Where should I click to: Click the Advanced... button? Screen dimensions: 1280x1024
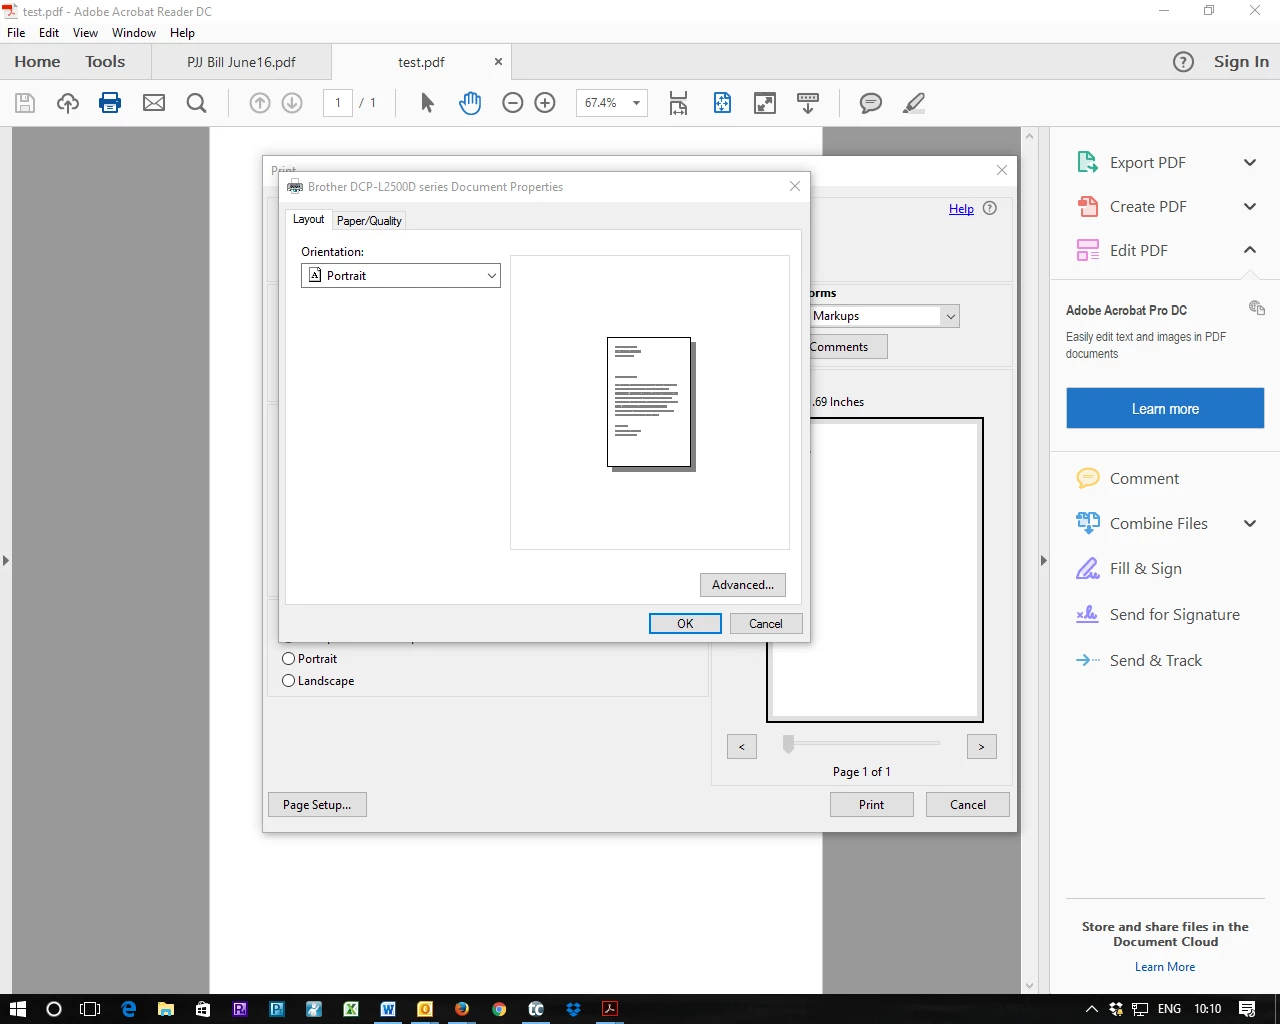pos(743,585)
